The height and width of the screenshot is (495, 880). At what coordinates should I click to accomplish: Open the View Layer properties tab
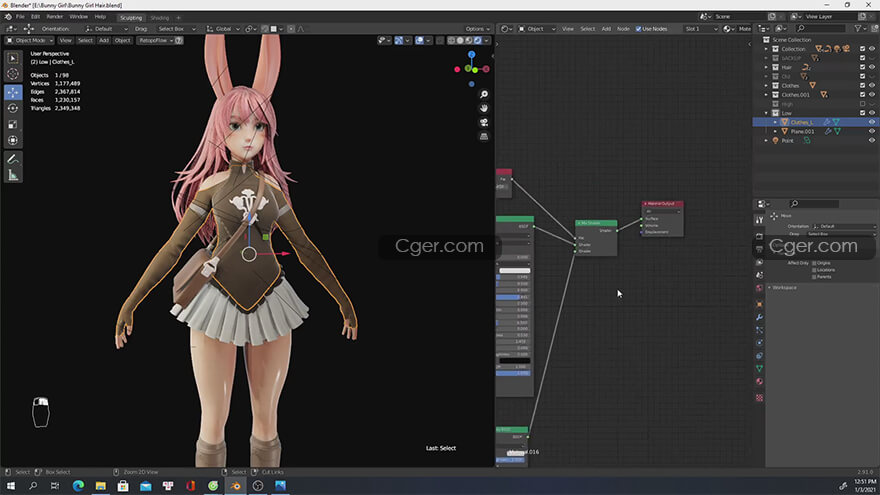tap(759, 262)
